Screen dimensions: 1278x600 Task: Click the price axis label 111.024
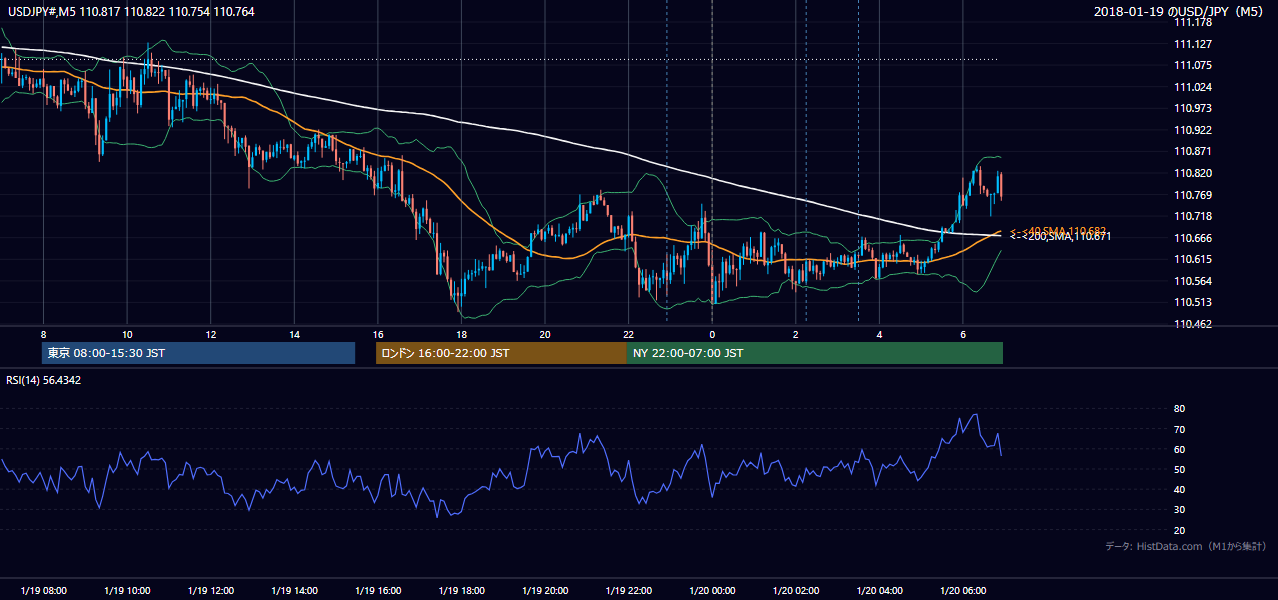1194,87
